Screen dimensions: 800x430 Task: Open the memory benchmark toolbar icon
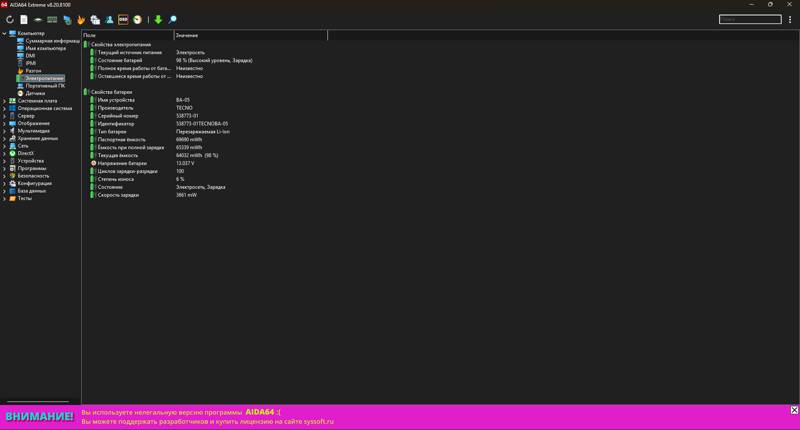pos(52,19)
